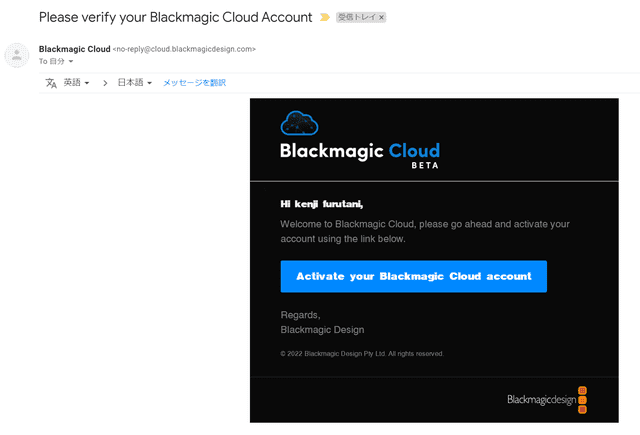This screenshot has width=640, height=435.
Task: Remove the 受信トレイ label with its X
Action: (381, 17)
